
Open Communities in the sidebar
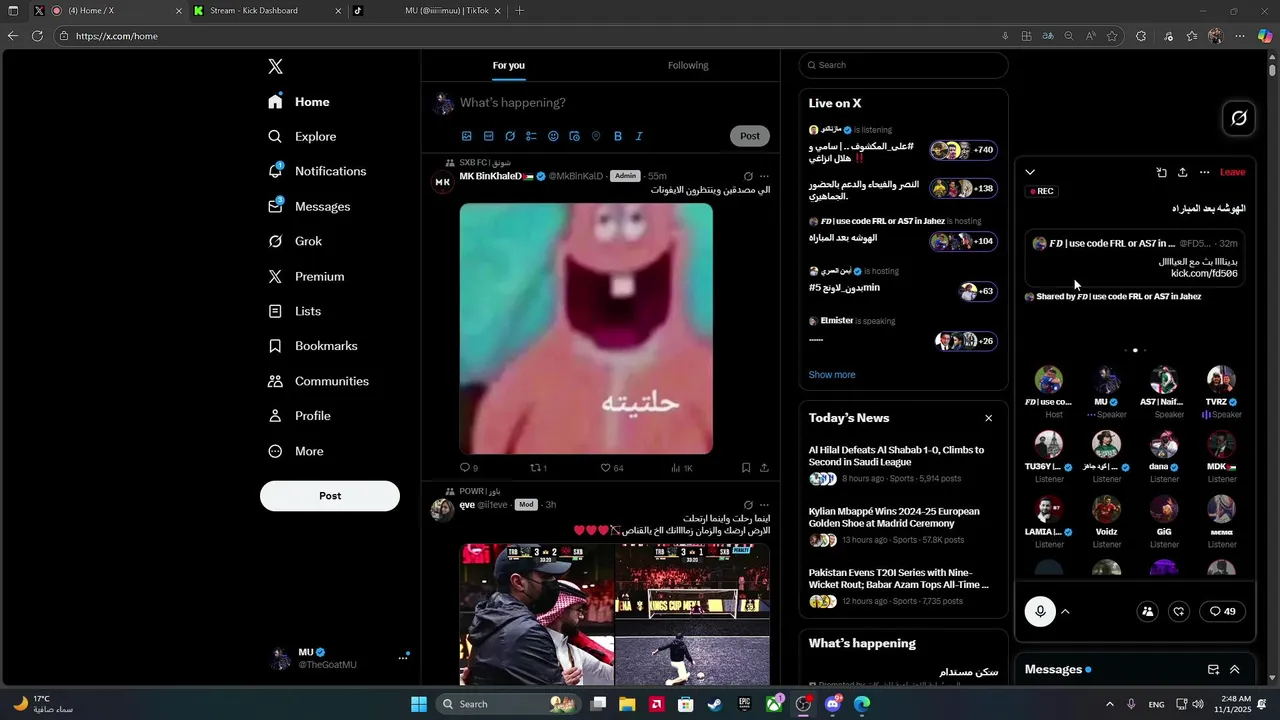(x=318, y=381)
